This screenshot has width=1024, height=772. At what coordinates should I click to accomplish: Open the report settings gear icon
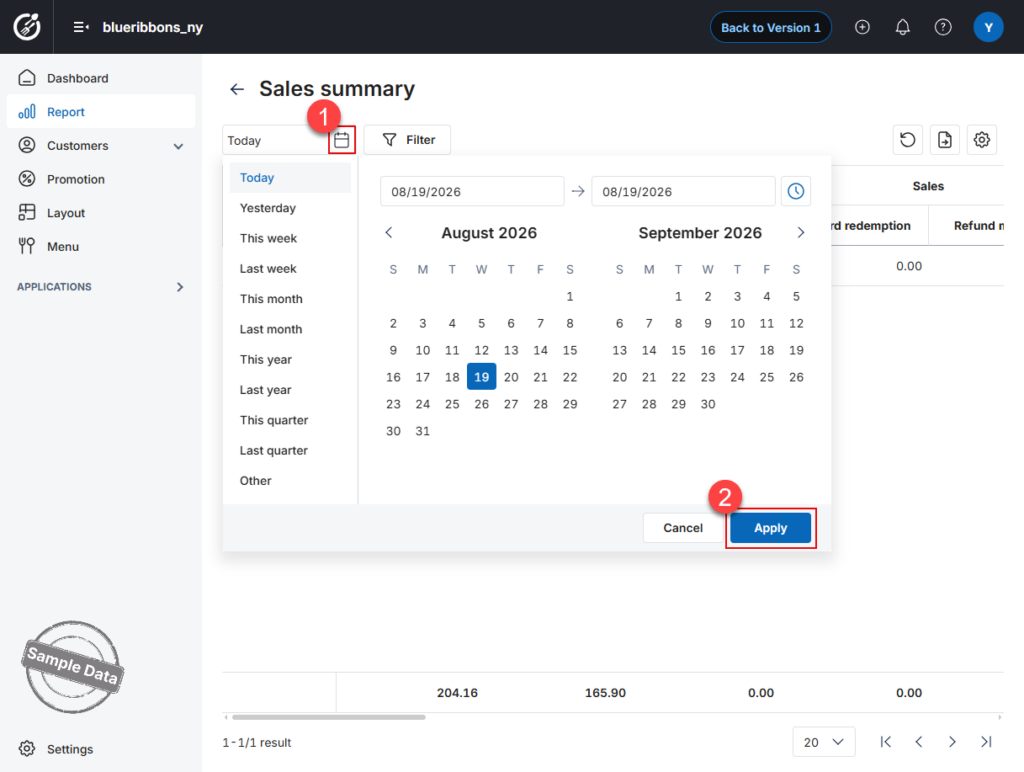982,140
